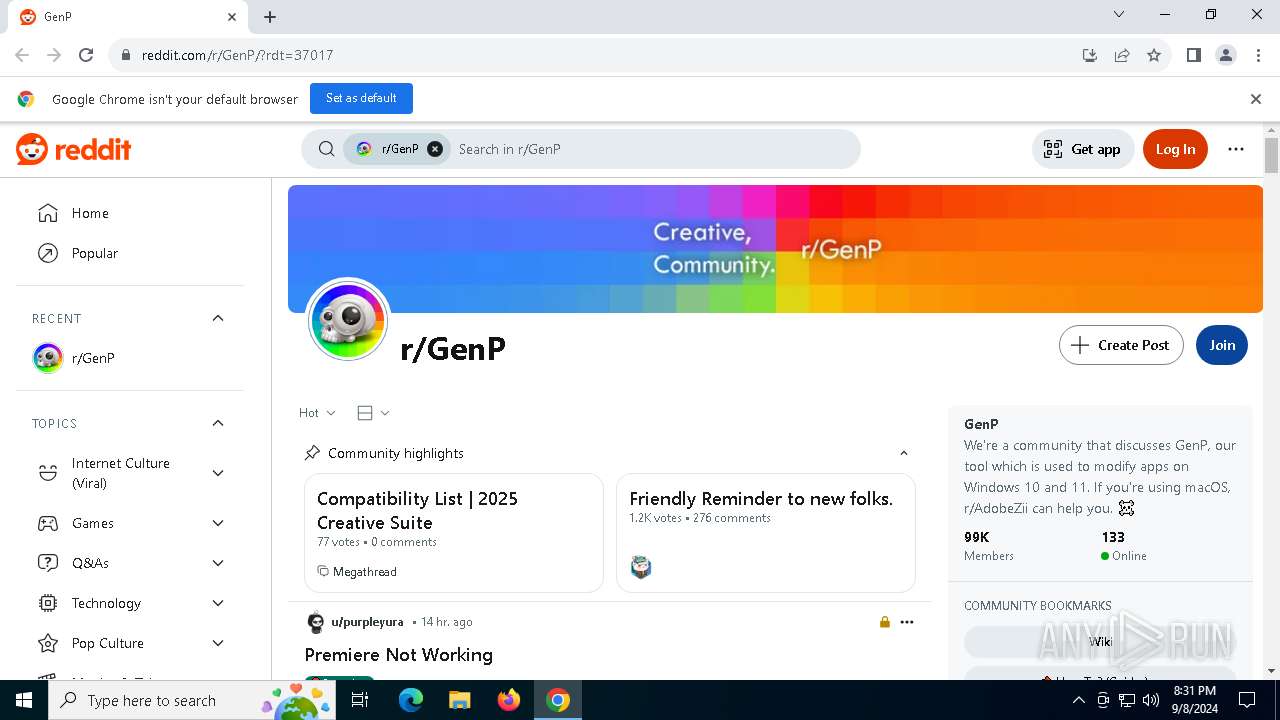
Task: Open Task View on taskbar
Action: 360,700
